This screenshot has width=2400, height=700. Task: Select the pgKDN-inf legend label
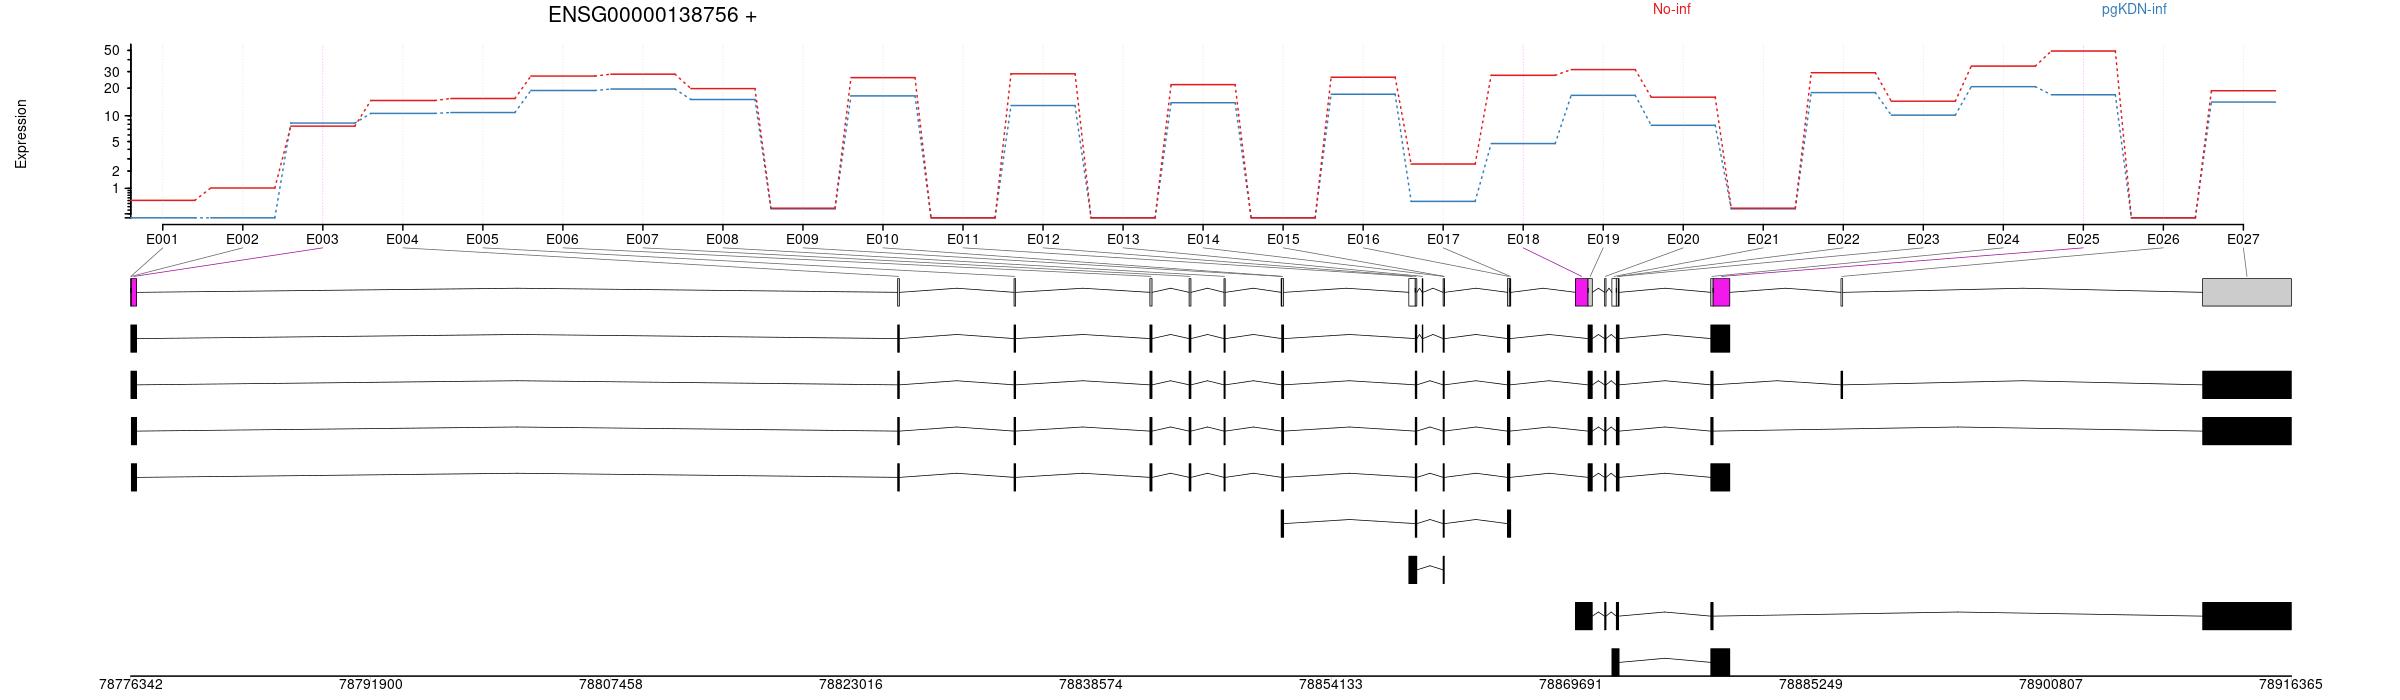pyautogui.click(x=2134, y=9)
